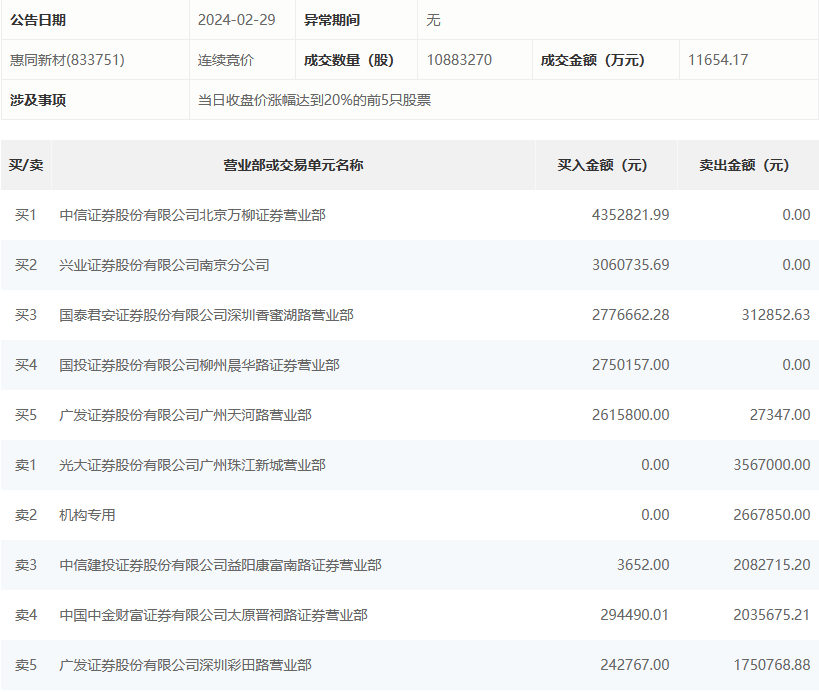Click the 异常期间 label
Viewport: 819px width, 692px height.
[332, 20]
